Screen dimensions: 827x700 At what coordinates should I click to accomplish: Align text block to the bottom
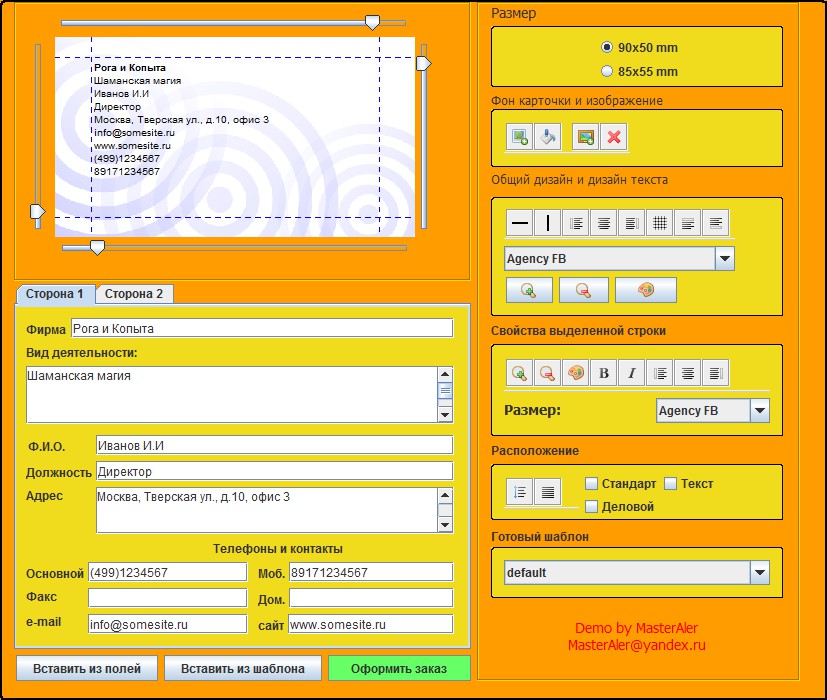[716, 223]
